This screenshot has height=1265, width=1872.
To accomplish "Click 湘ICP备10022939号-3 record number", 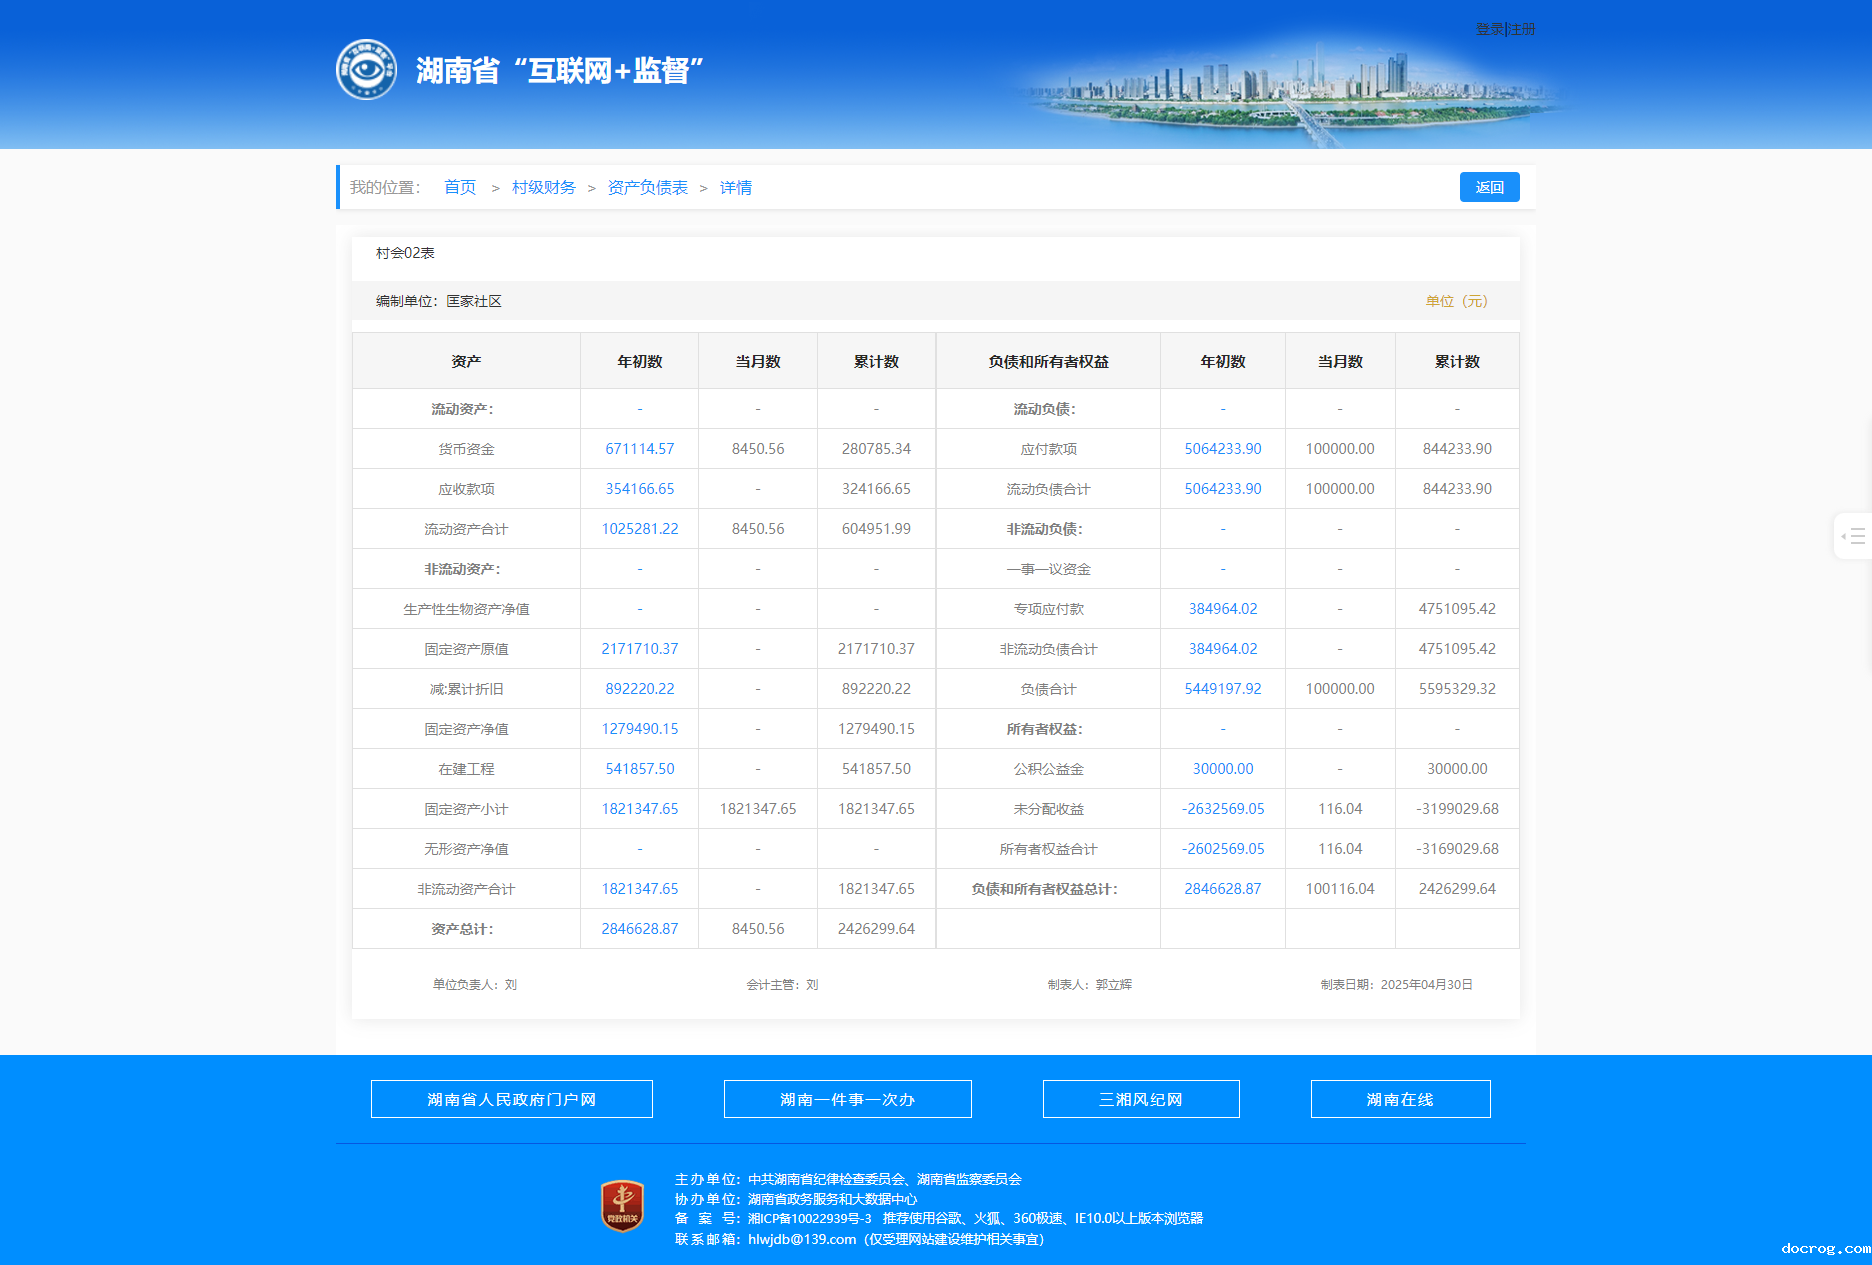I will pos(809,1219).
